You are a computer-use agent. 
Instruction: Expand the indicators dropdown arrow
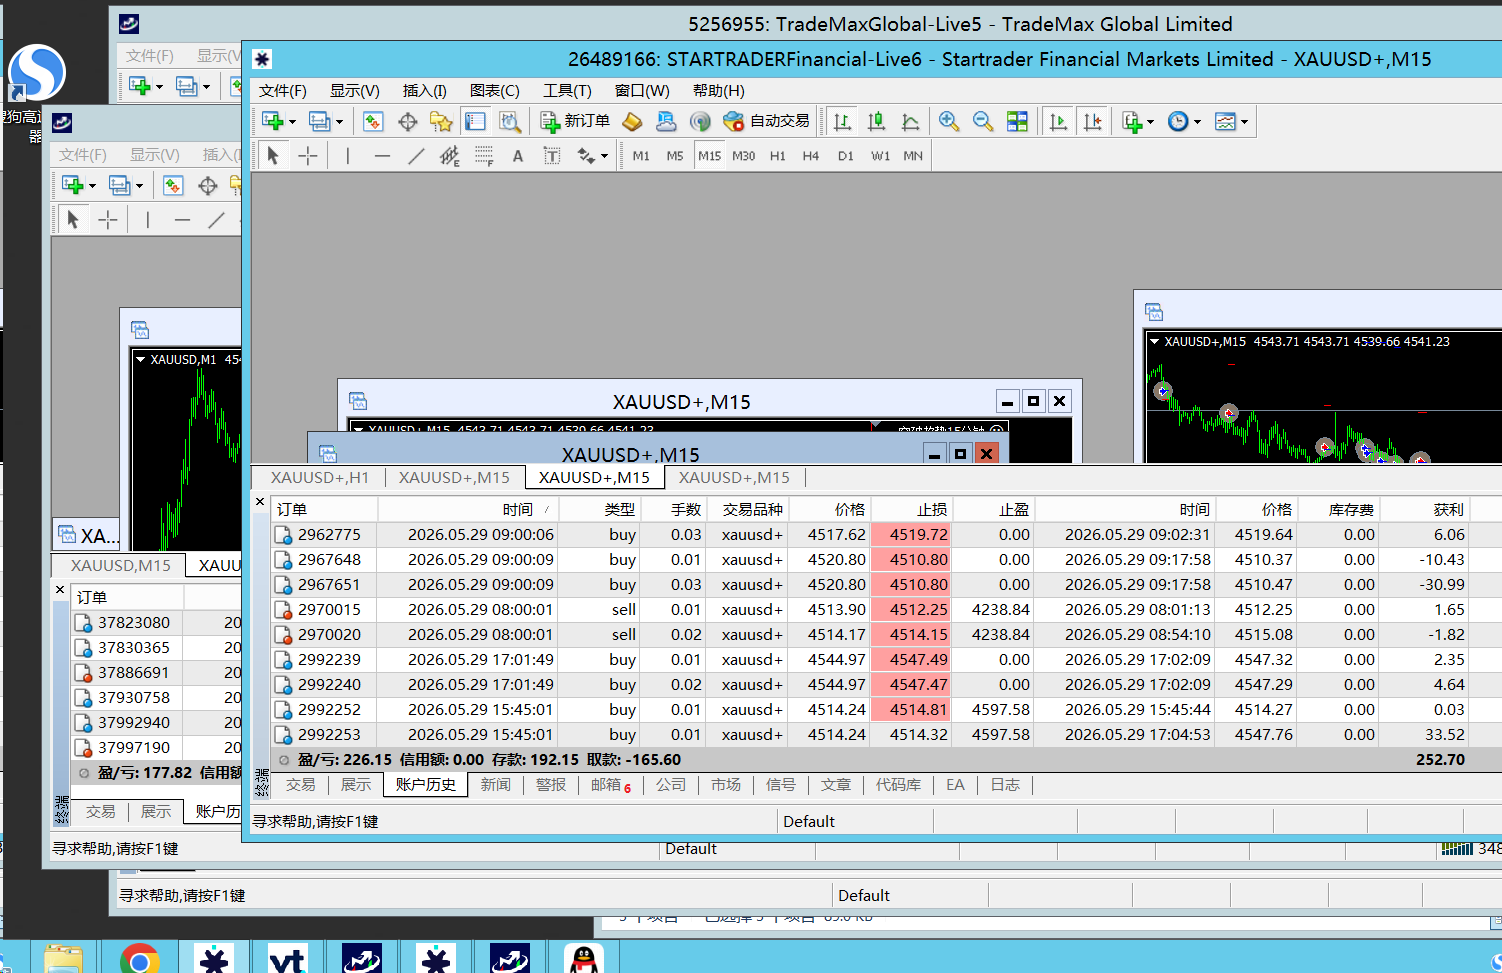(x=1150, y=122)
